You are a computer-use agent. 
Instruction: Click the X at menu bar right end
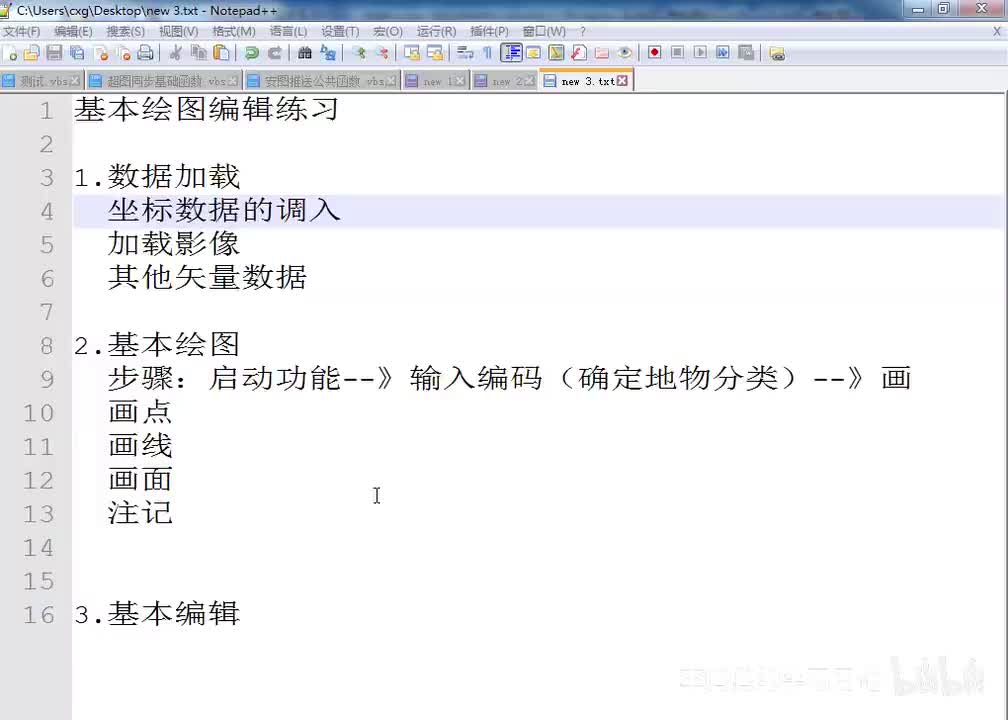point(998,31)
